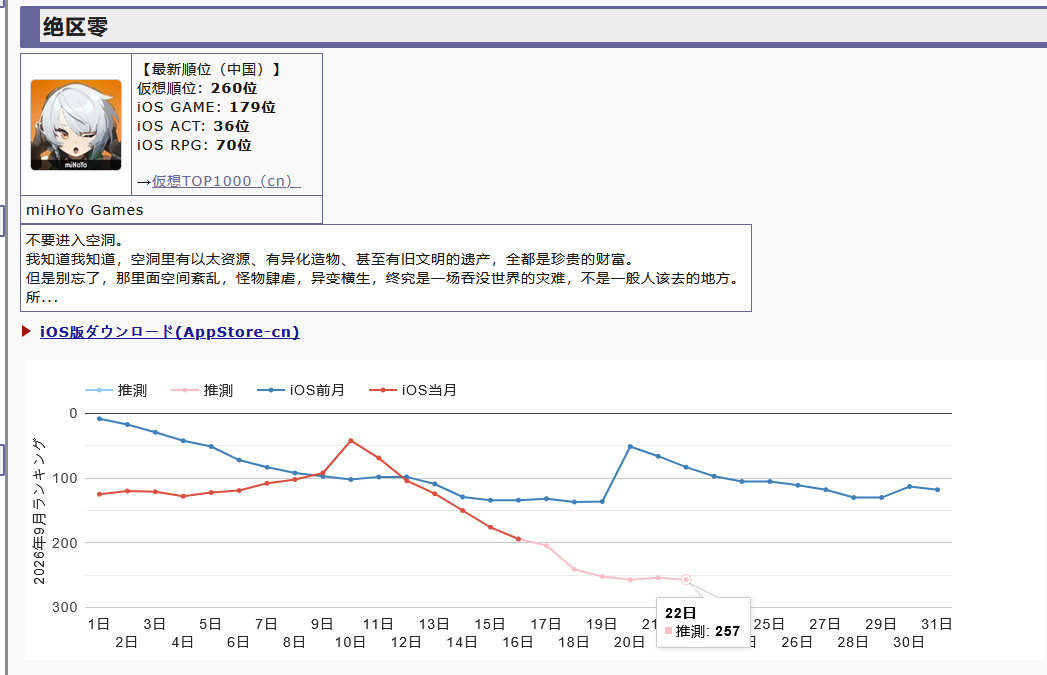Screen dimensions: 1047x675
Task: Click highlighted pink point at 22日
Action: click(x=686, y=580)
